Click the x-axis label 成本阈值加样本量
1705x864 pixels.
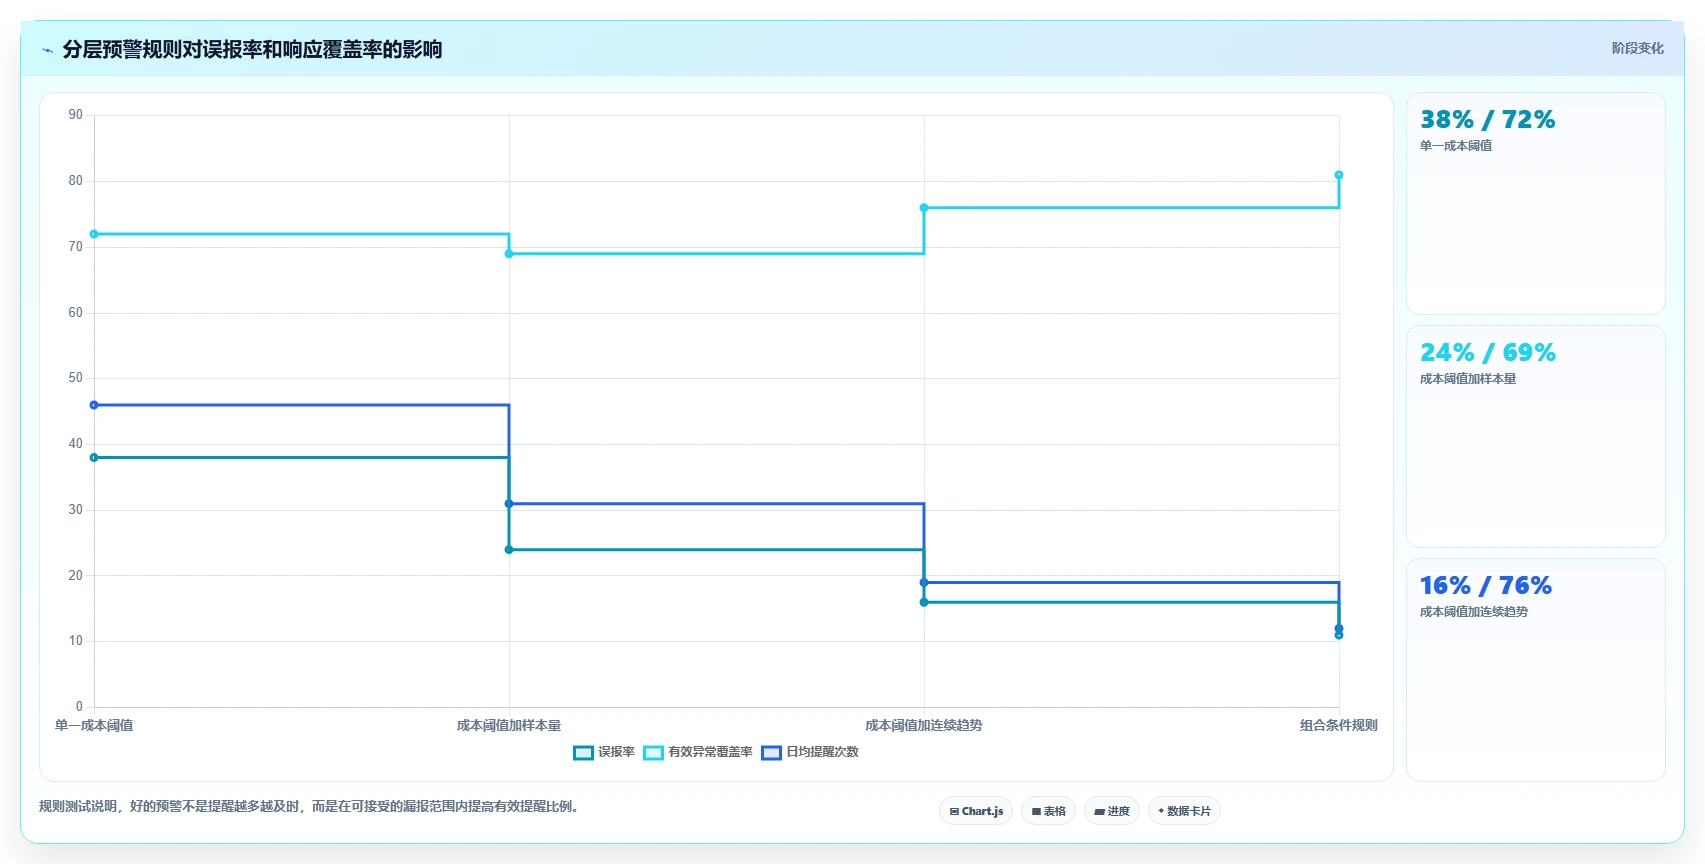(509, 725)
